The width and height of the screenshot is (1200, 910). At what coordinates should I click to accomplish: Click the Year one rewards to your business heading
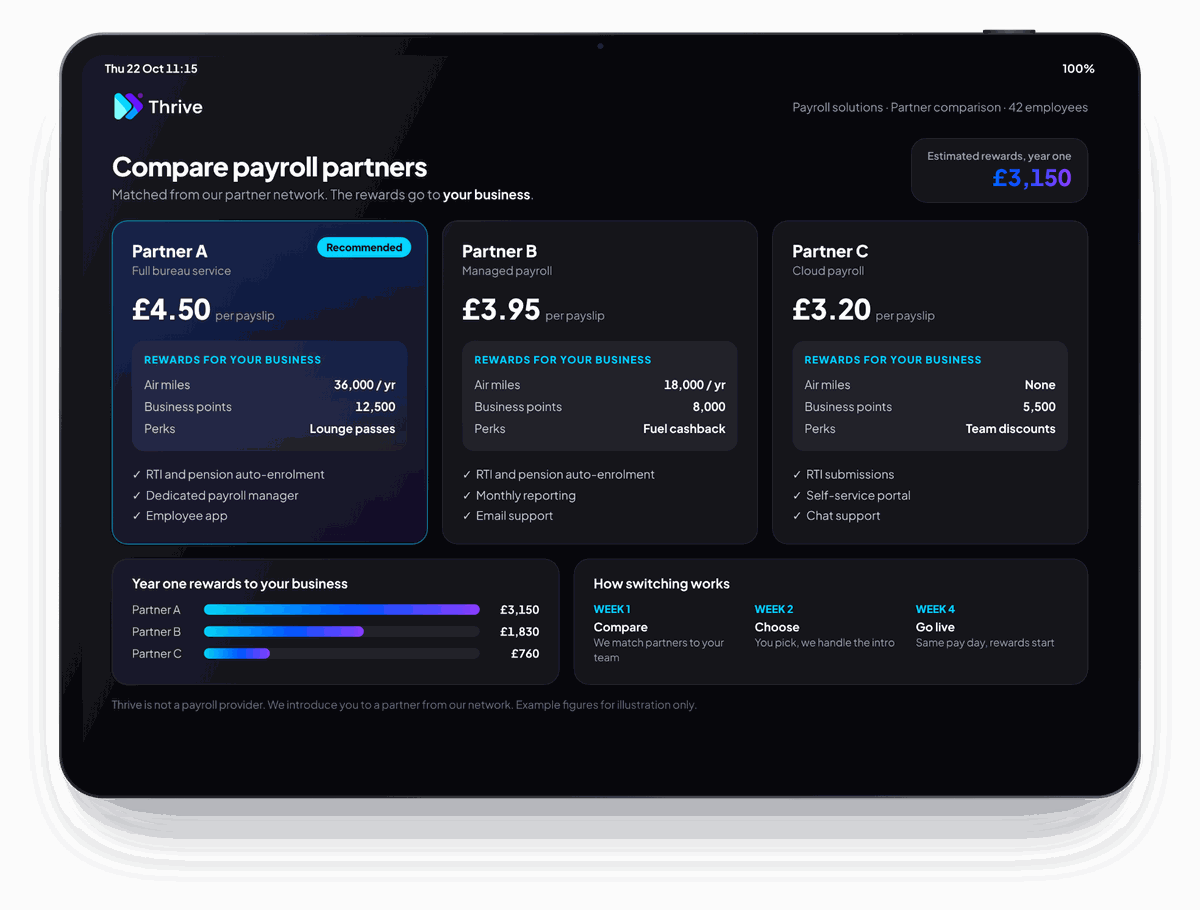click(x=240, y=584)
